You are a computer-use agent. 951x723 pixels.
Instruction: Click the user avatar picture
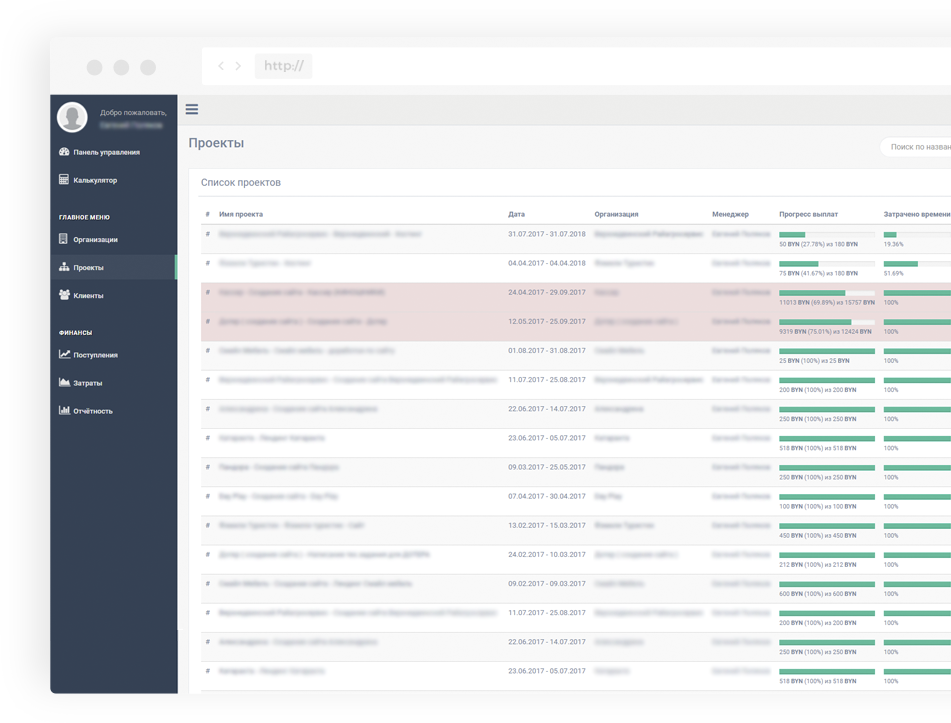coord(72,117)
